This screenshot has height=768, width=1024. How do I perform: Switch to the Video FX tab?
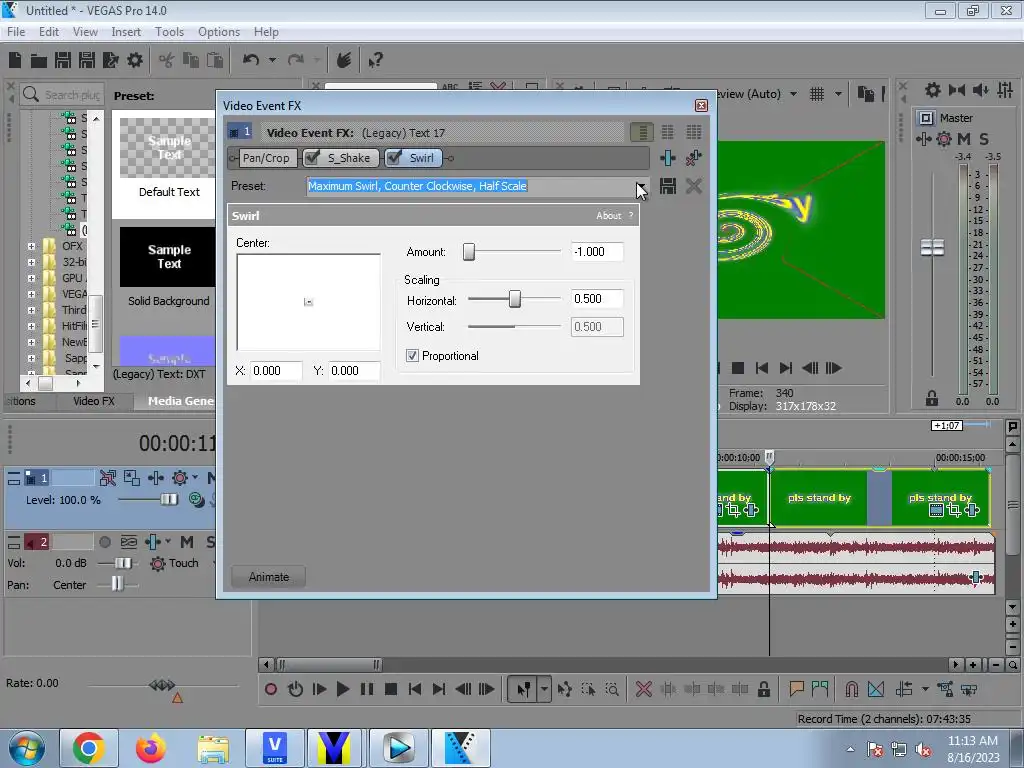[x=93, y=401]
